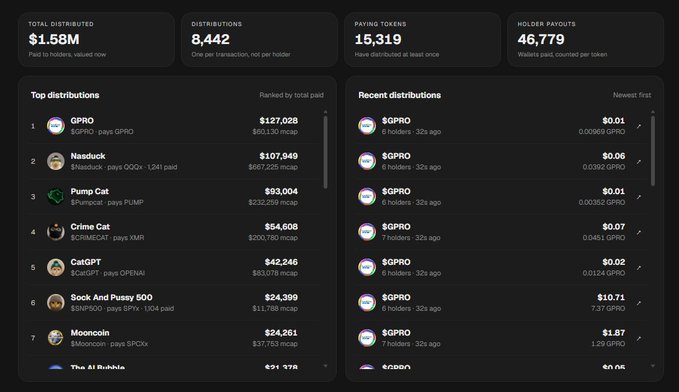
Task: Click the Recent distributions scroll-up arrow
Action: point(653,112)
